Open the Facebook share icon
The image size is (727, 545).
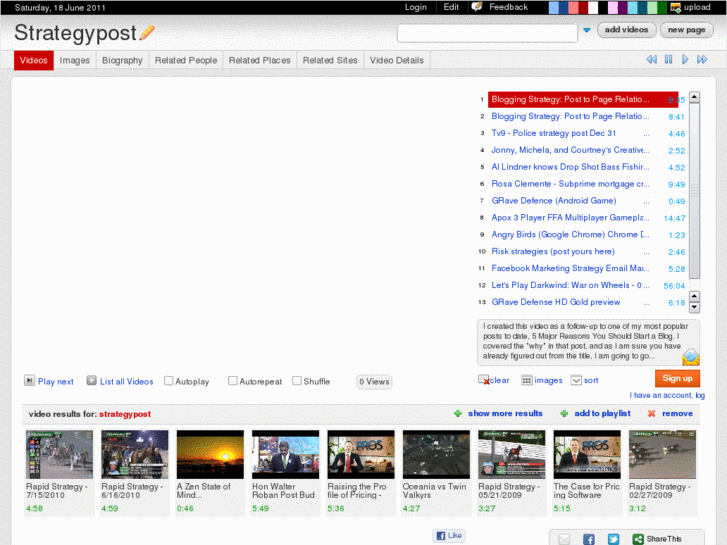point(588,539)
